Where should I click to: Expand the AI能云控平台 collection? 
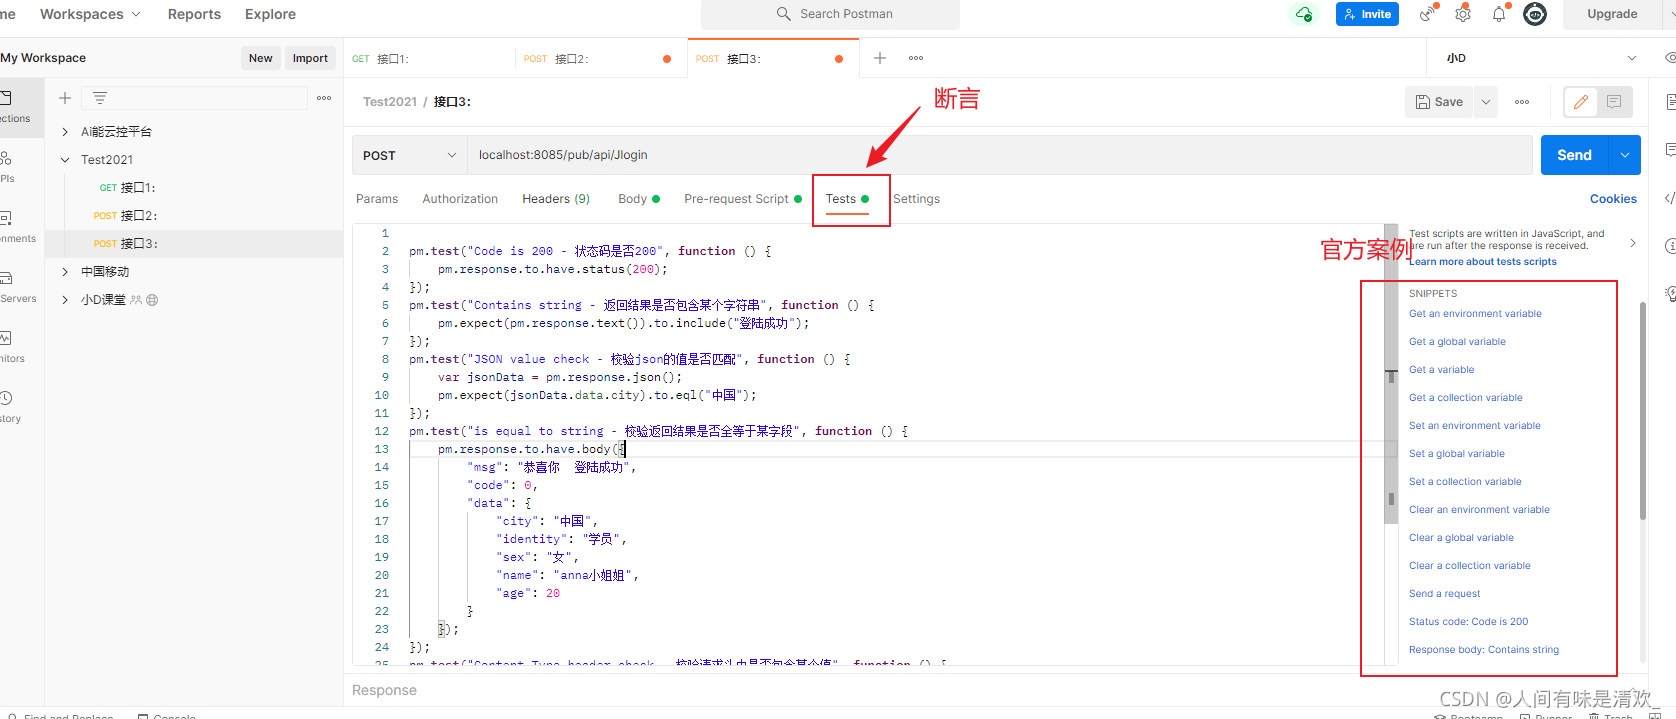65,132
